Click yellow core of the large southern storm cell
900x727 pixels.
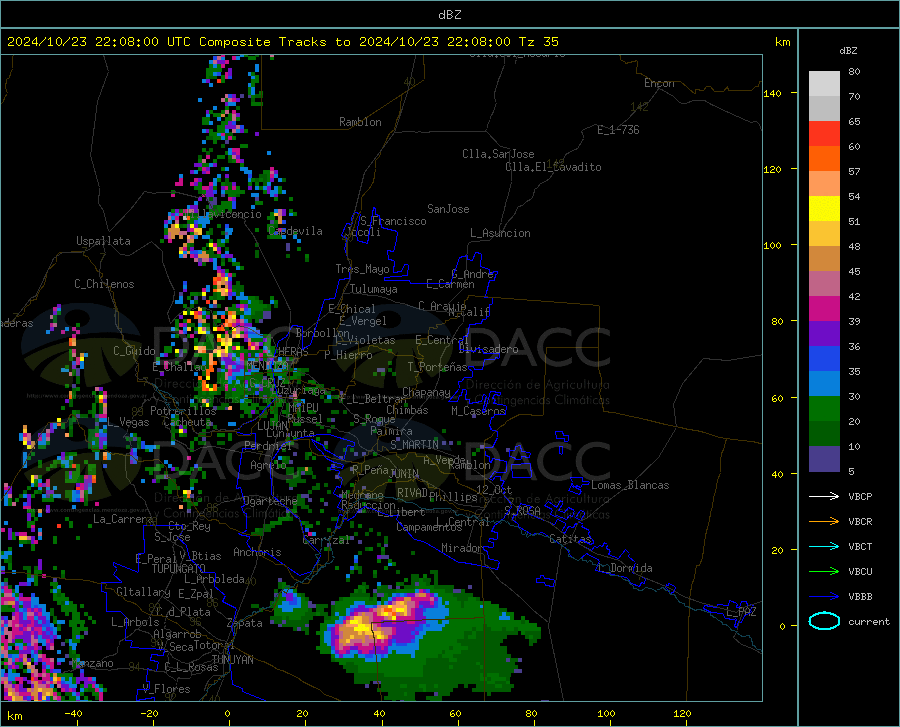point(359,627)
